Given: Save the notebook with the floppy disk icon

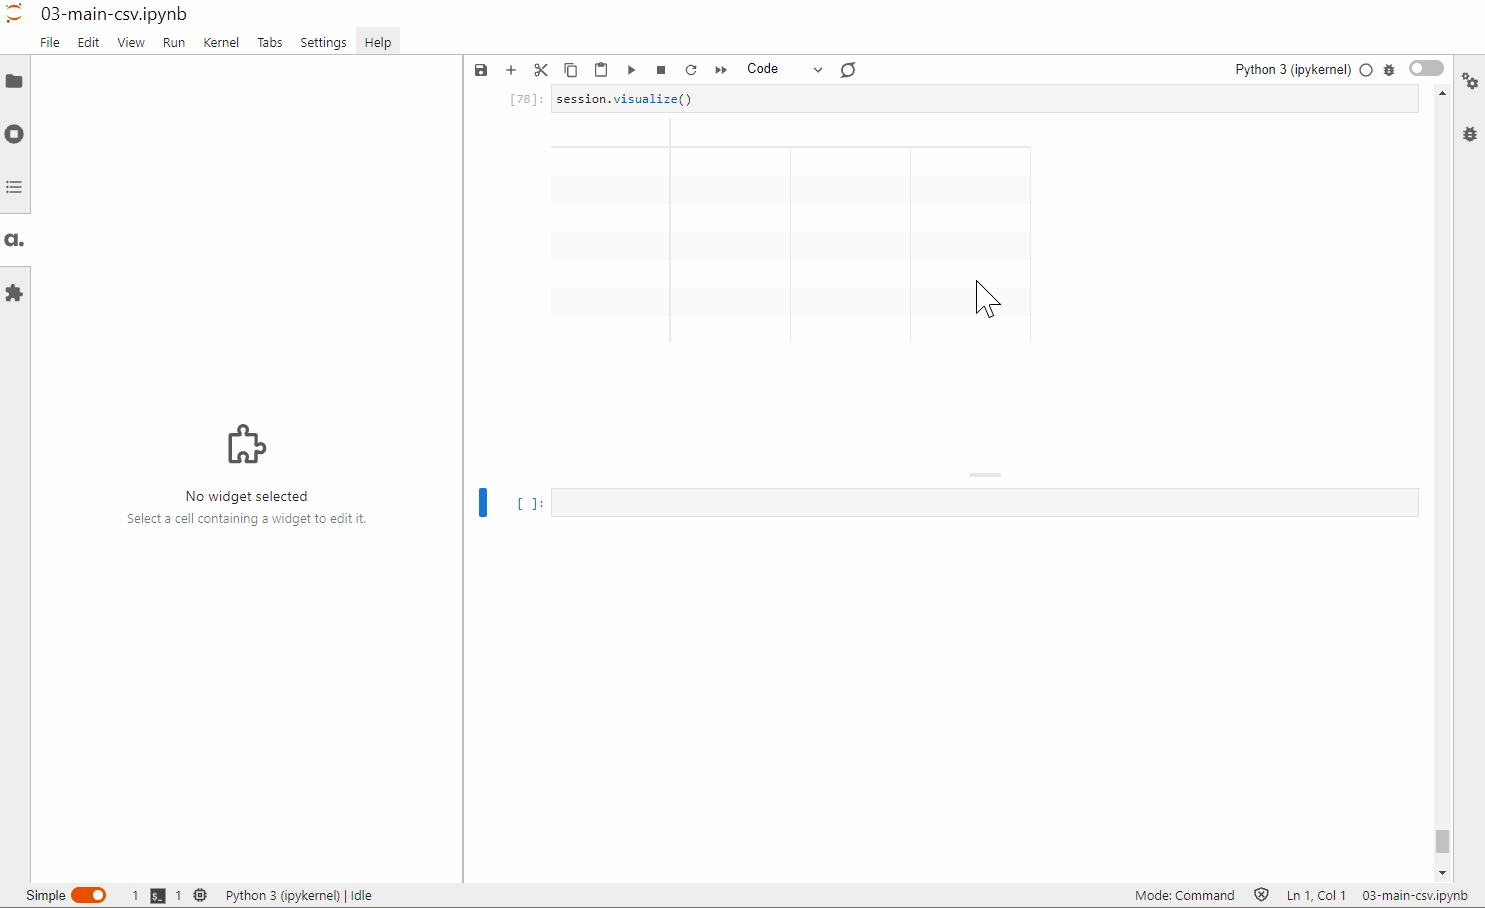Looking at the screenshot, I should [481, 70].
